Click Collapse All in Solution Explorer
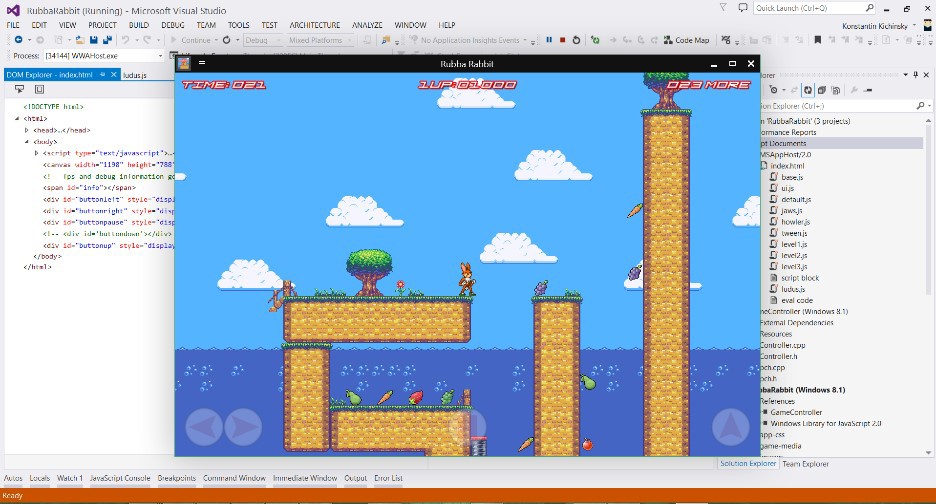936x504 pixels. pyautogui.click(x=821, y=90)
